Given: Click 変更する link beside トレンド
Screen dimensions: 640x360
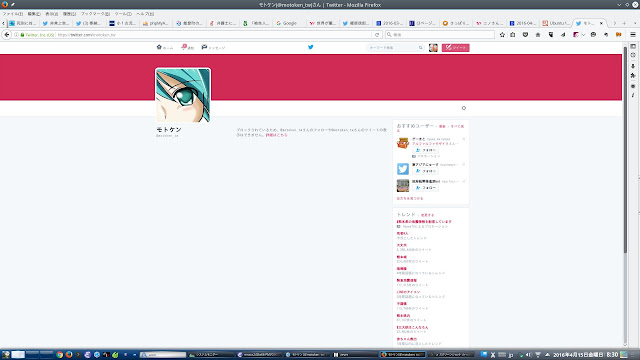Looking at the screenshot, I should tap(427, 215).
